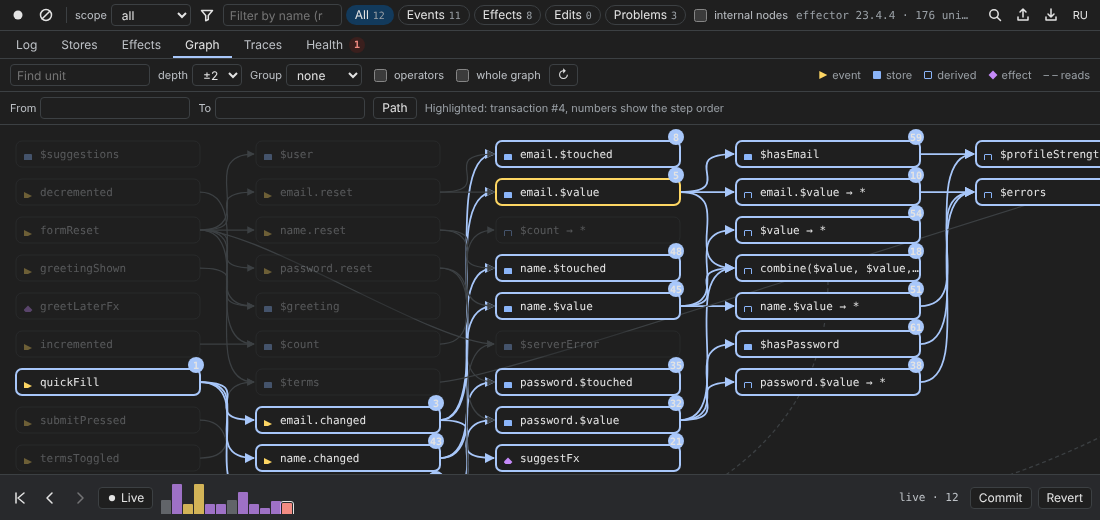
Task: Select the email.$touched store node
Action: pos(587,154)
